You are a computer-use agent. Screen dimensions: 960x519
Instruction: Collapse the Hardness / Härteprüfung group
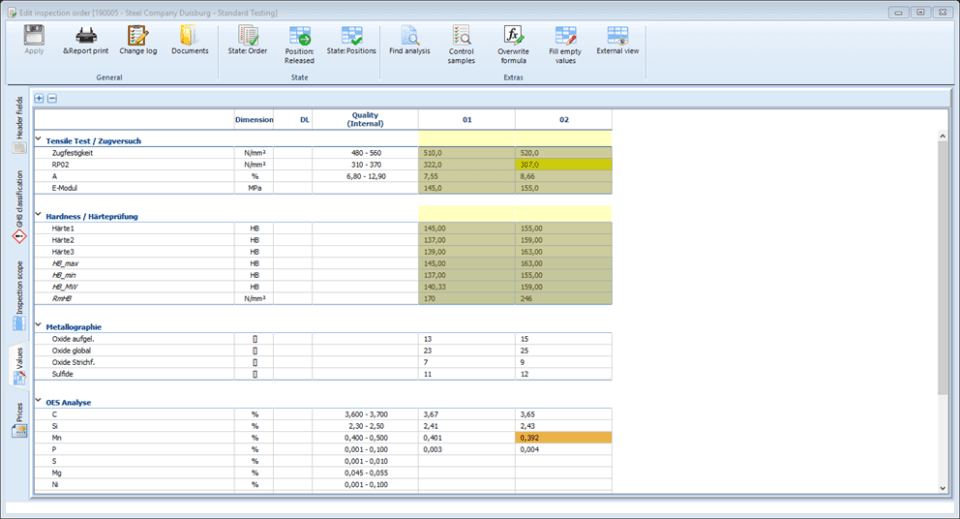(x=39, y=215)
